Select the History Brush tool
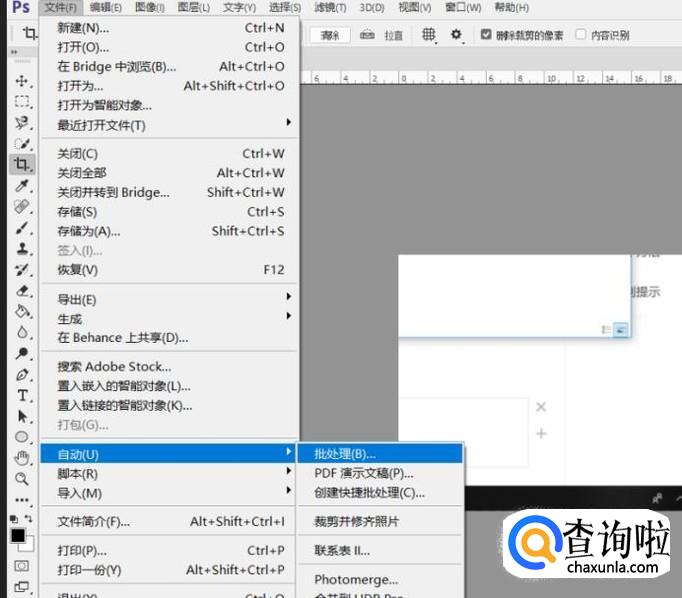This screenshot has height=598, width=682. click(x=22, y=270)
